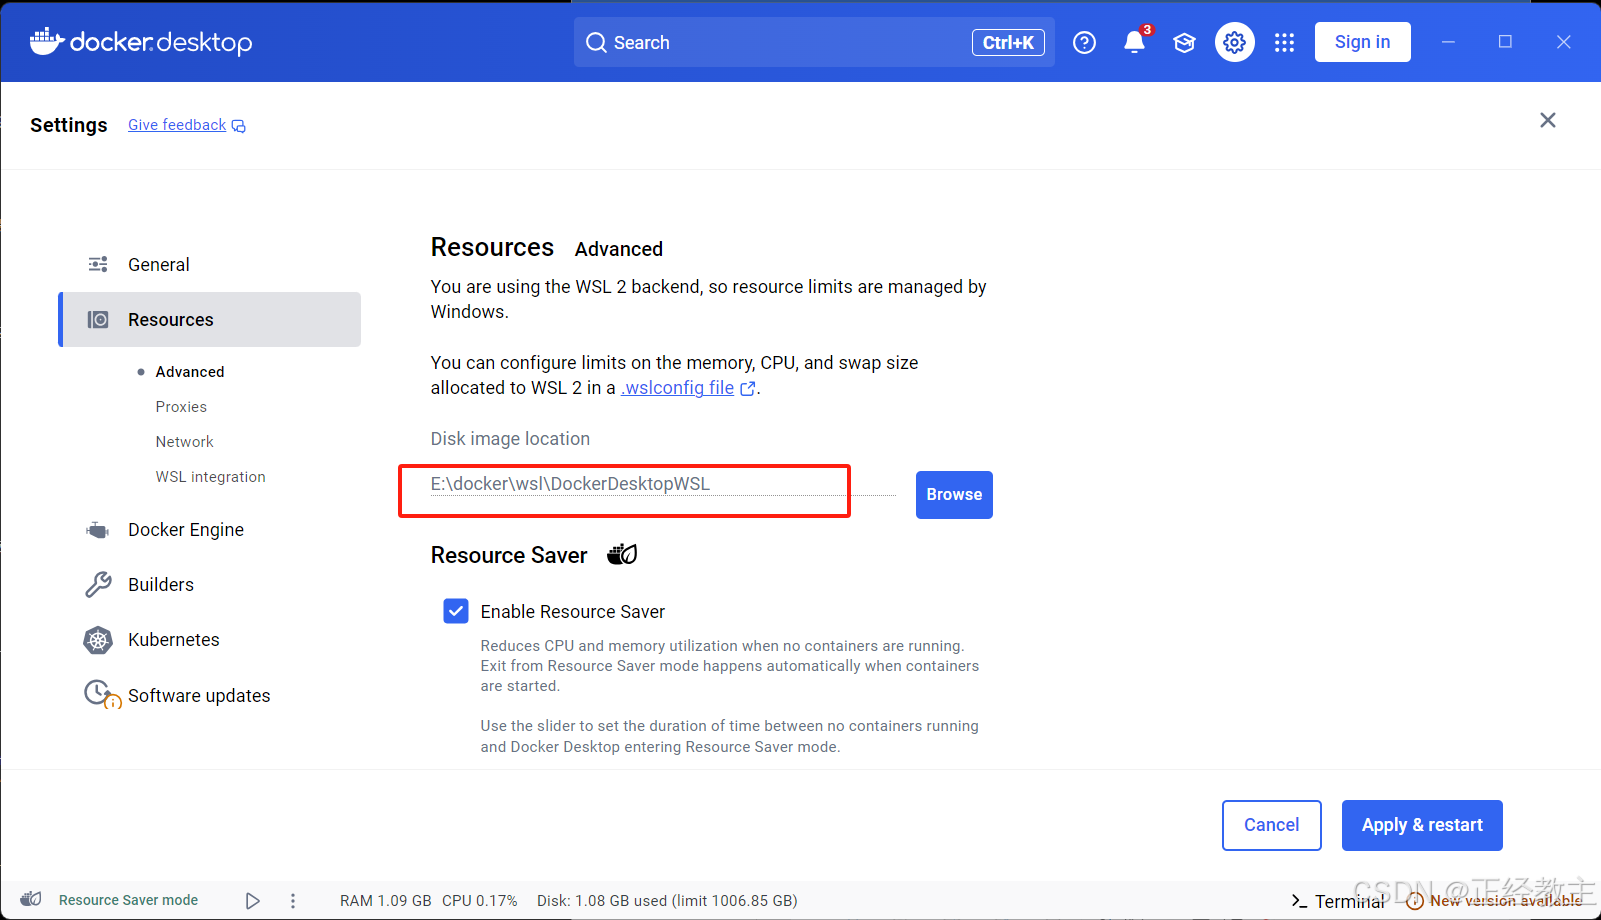Click Resource Saver mode status text
The image size is (1601, 920).
[x=128, y=900]
